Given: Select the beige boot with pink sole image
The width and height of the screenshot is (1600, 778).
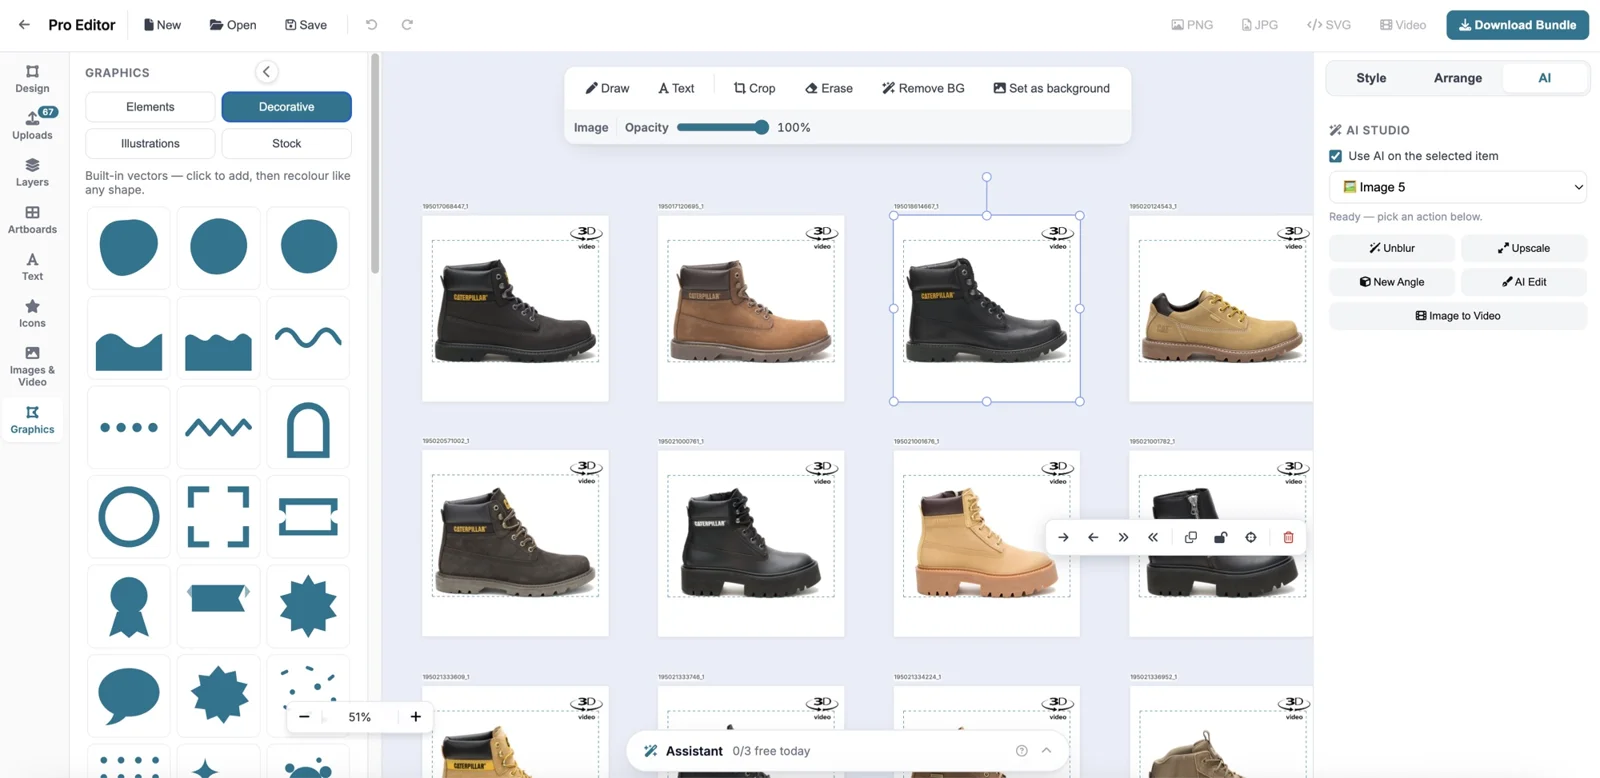Looking at the screenshot, I should (986, 544).
